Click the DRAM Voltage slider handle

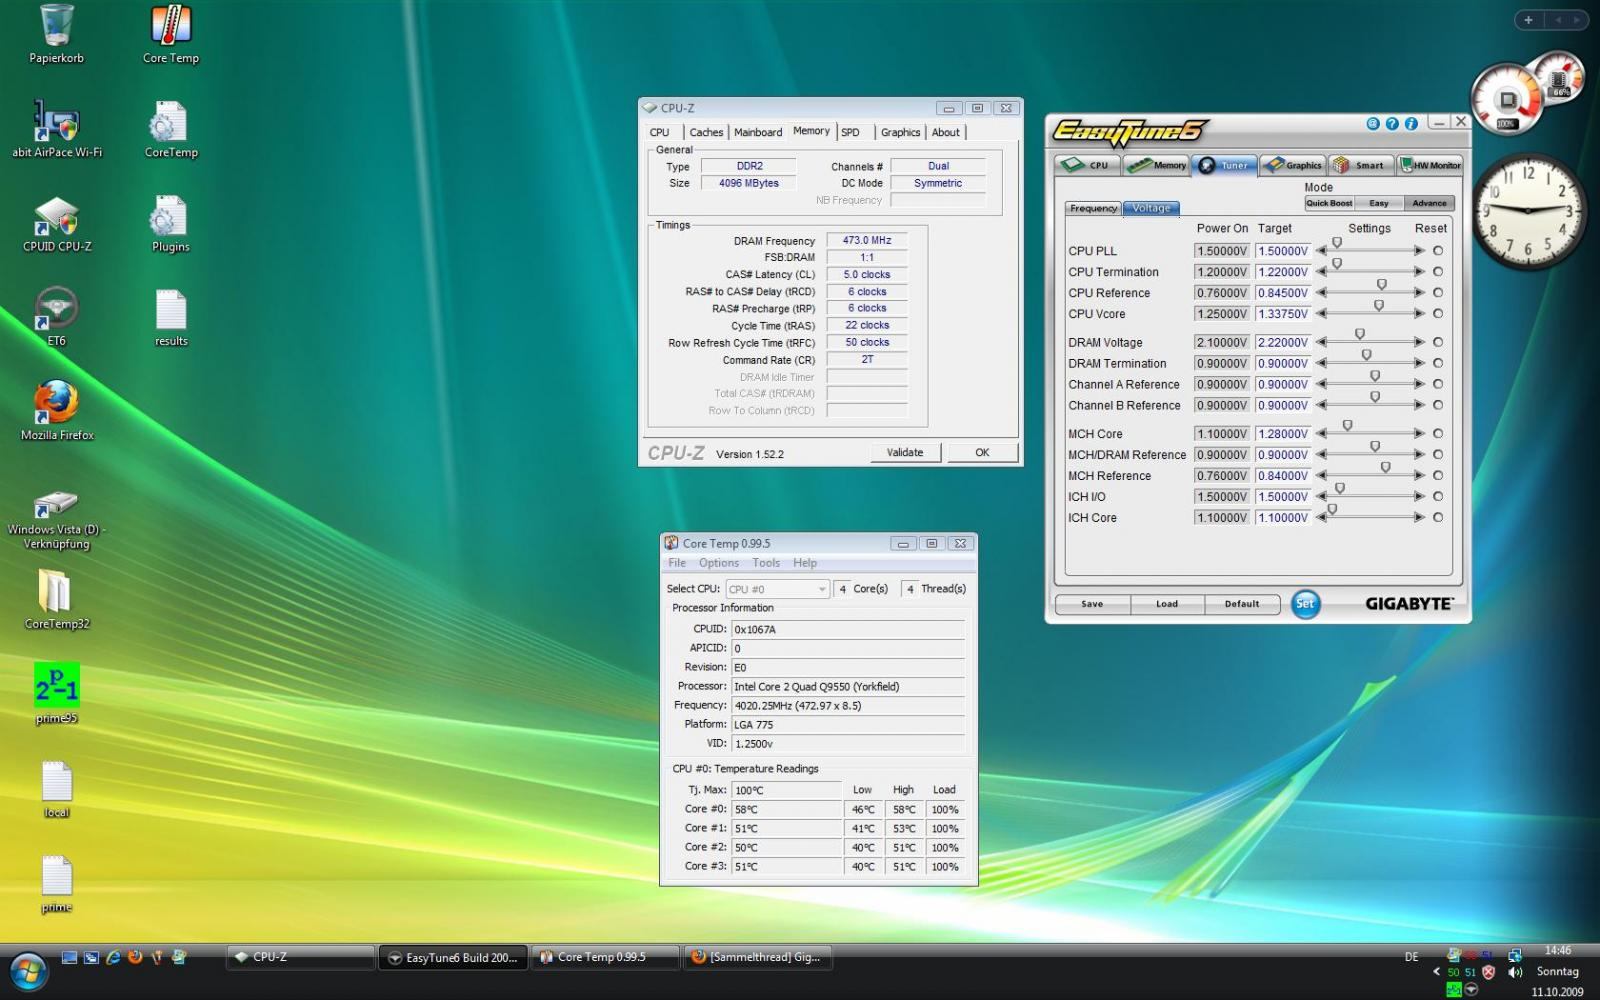(x=1360, y=334)
